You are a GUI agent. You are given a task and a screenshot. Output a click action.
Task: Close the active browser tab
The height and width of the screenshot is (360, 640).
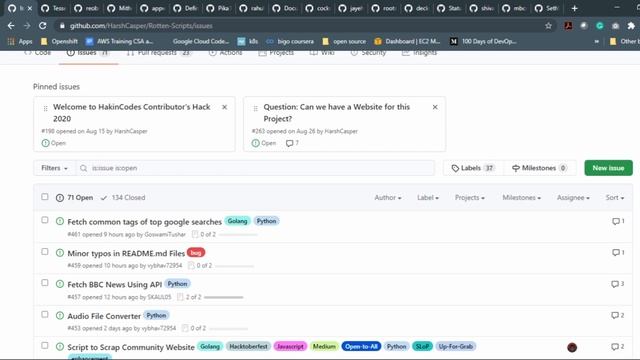click(30, 8)
